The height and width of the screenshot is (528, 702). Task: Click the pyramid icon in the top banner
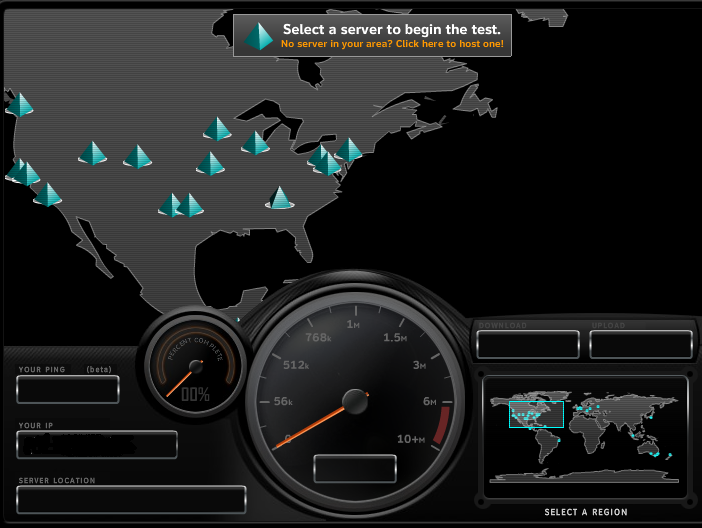point(259,36)
